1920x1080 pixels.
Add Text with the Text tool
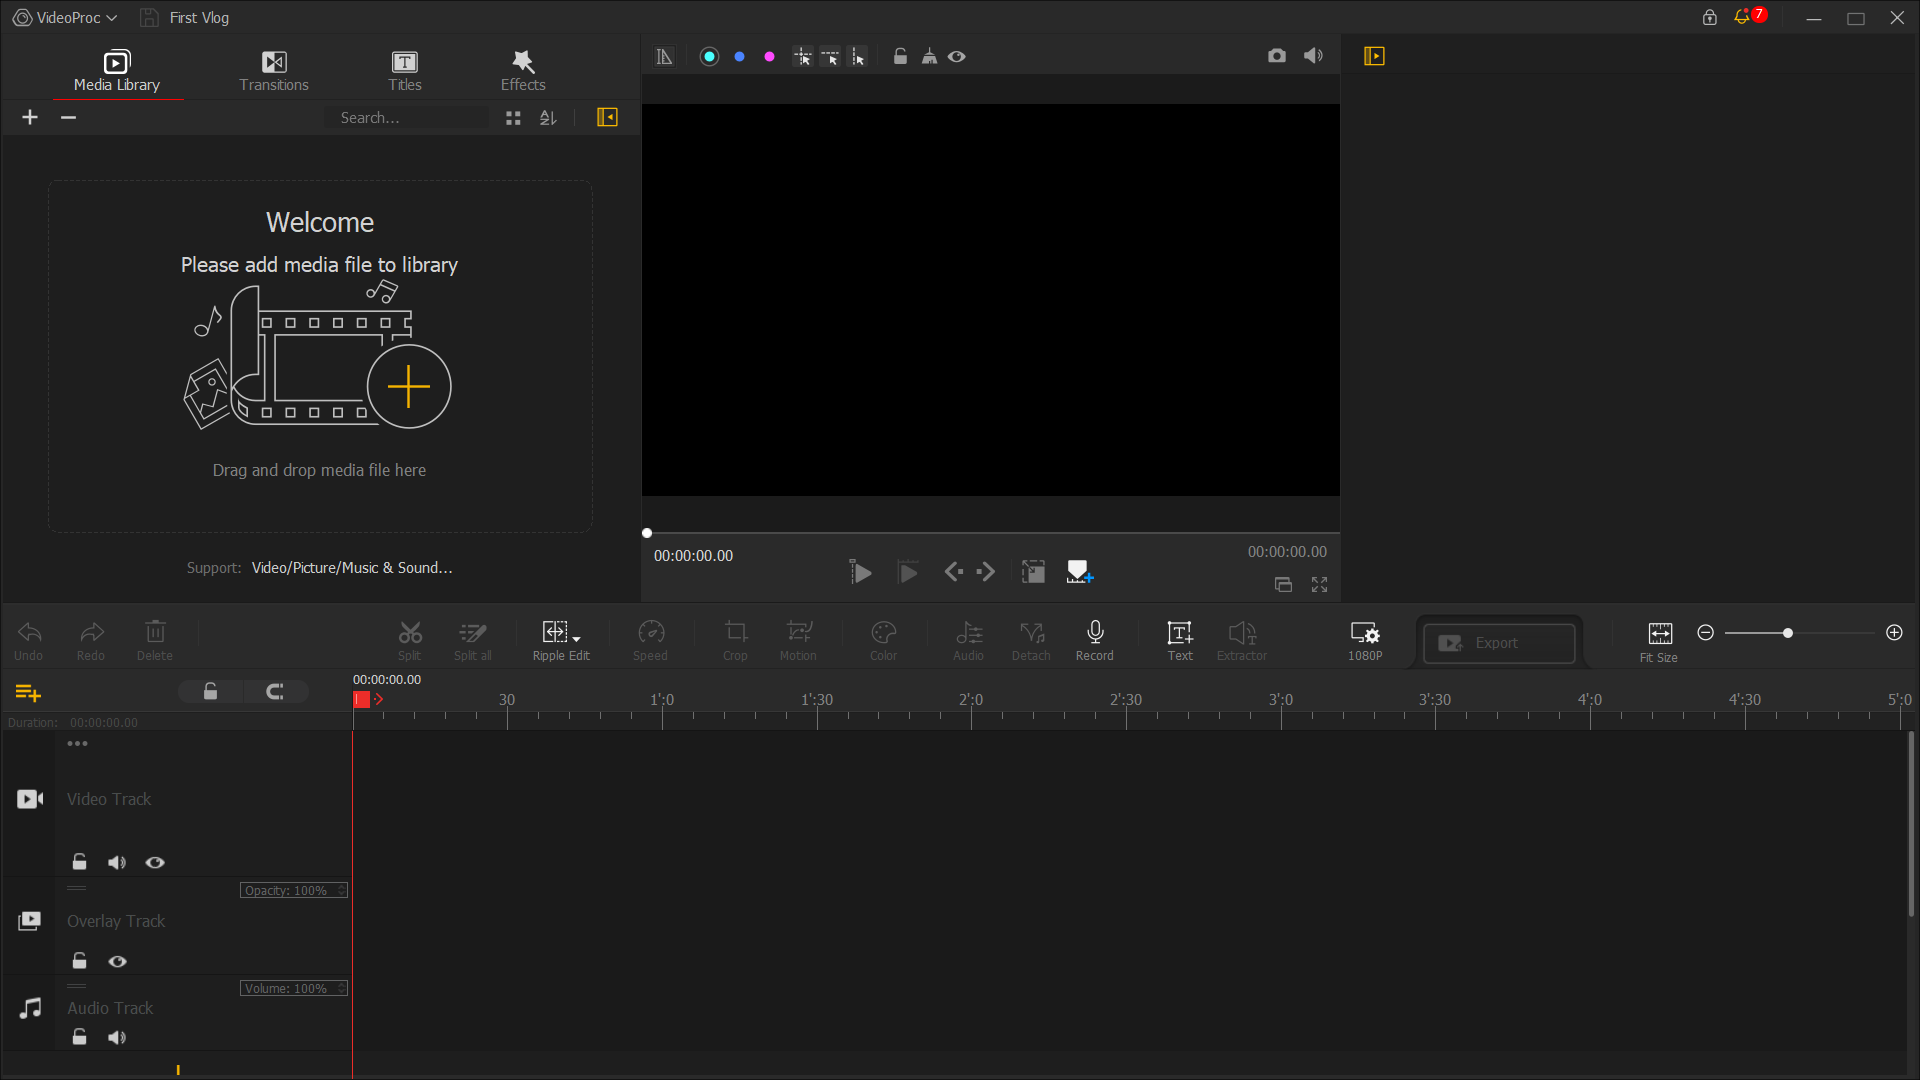pyautogui.click(x=1180, y=641)
